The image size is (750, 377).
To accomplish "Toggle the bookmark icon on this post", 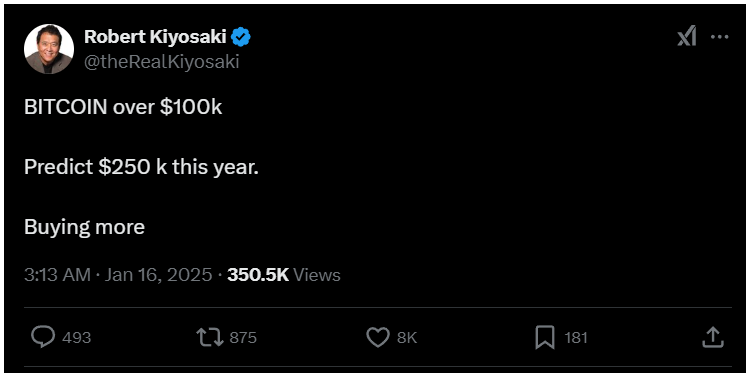I will [545, 337].
